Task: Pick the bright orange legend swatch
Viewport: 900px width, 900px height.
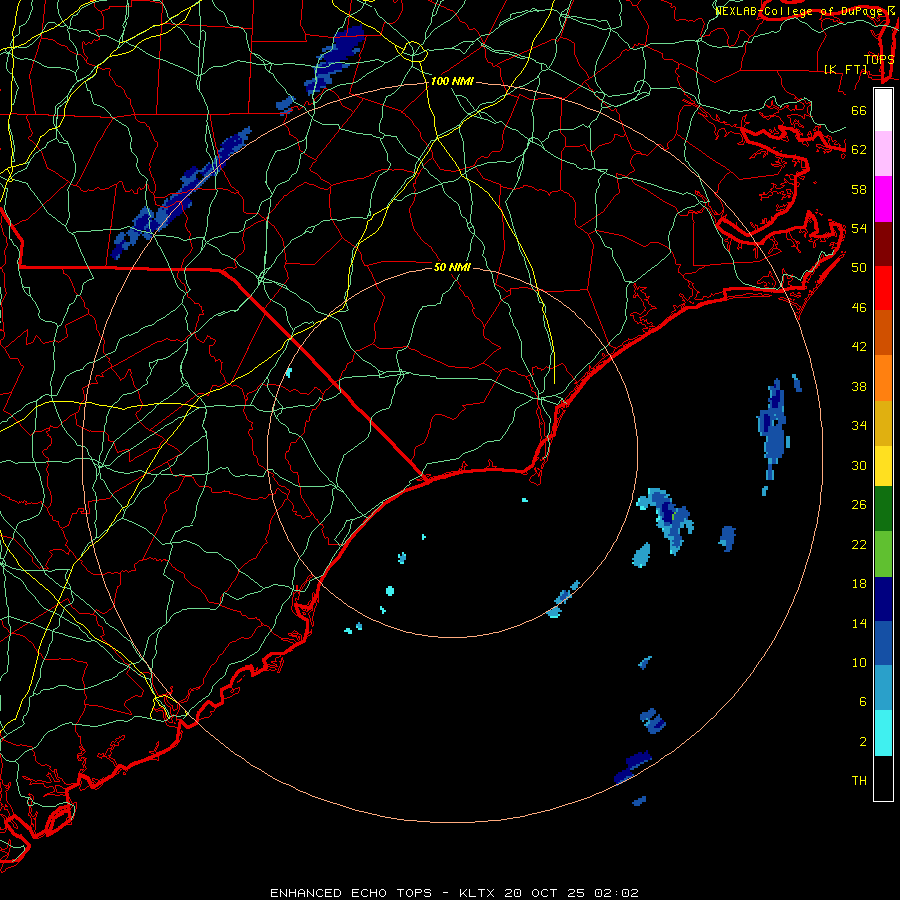Action: pyautogui.click(x=883, y=378)
